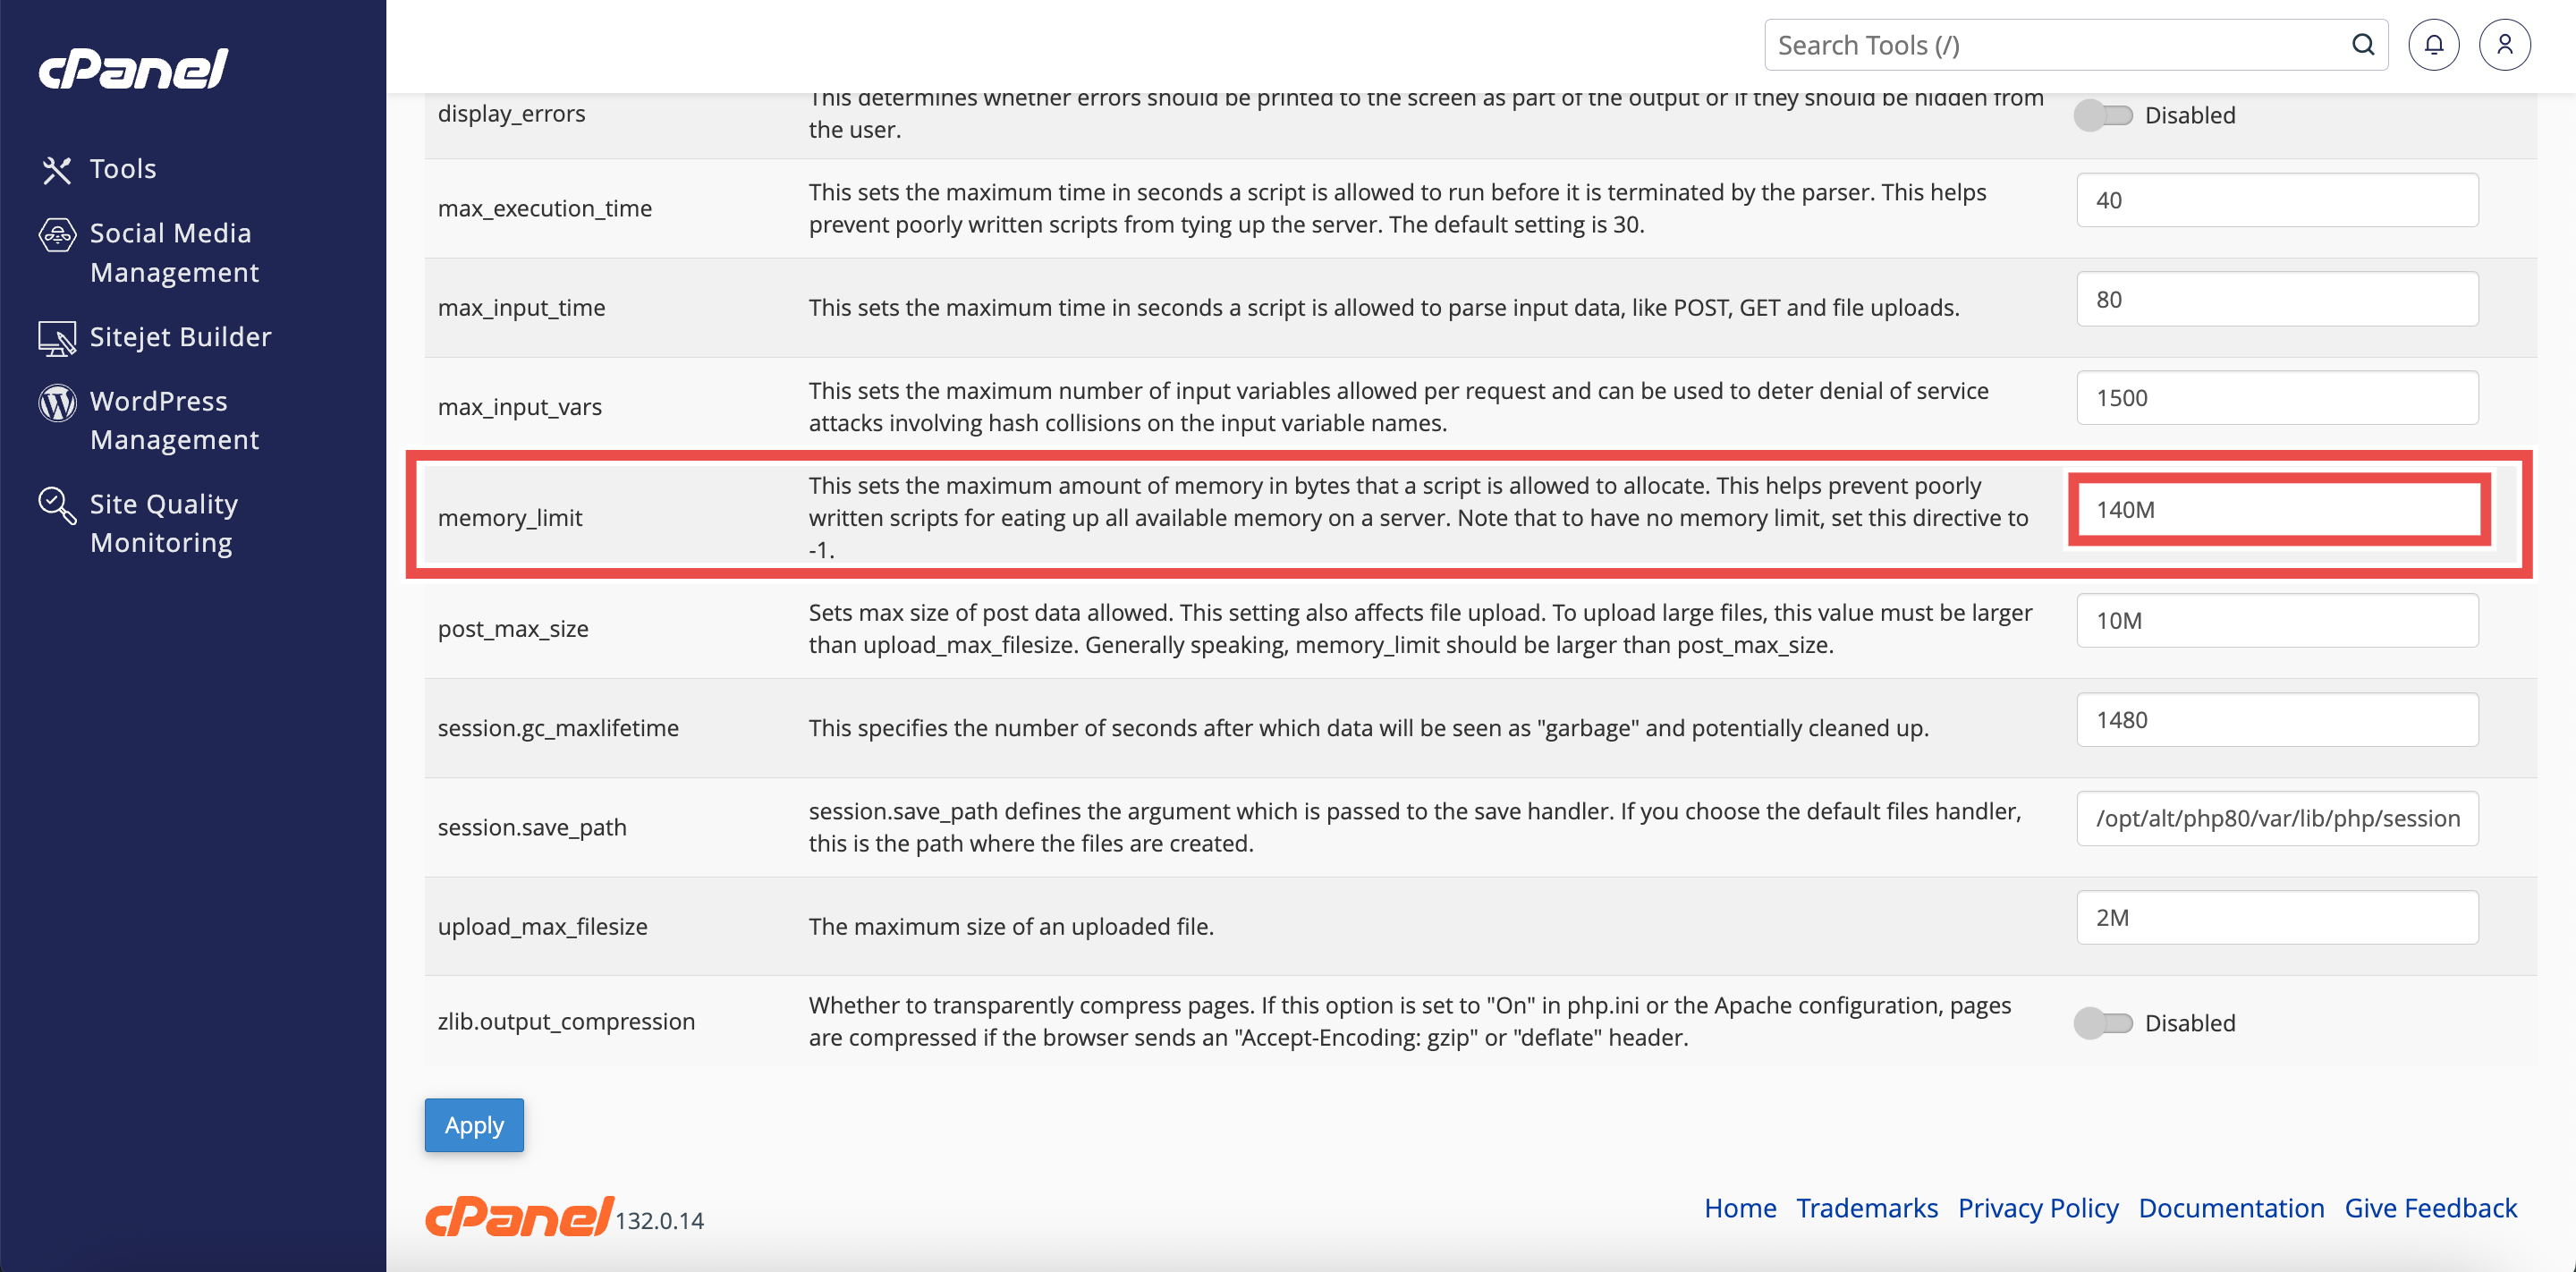The height and width of the screenshot is (1272, 2576).
Task: Focus the memory_limit value field
Action: click(x=2278, y=510)
